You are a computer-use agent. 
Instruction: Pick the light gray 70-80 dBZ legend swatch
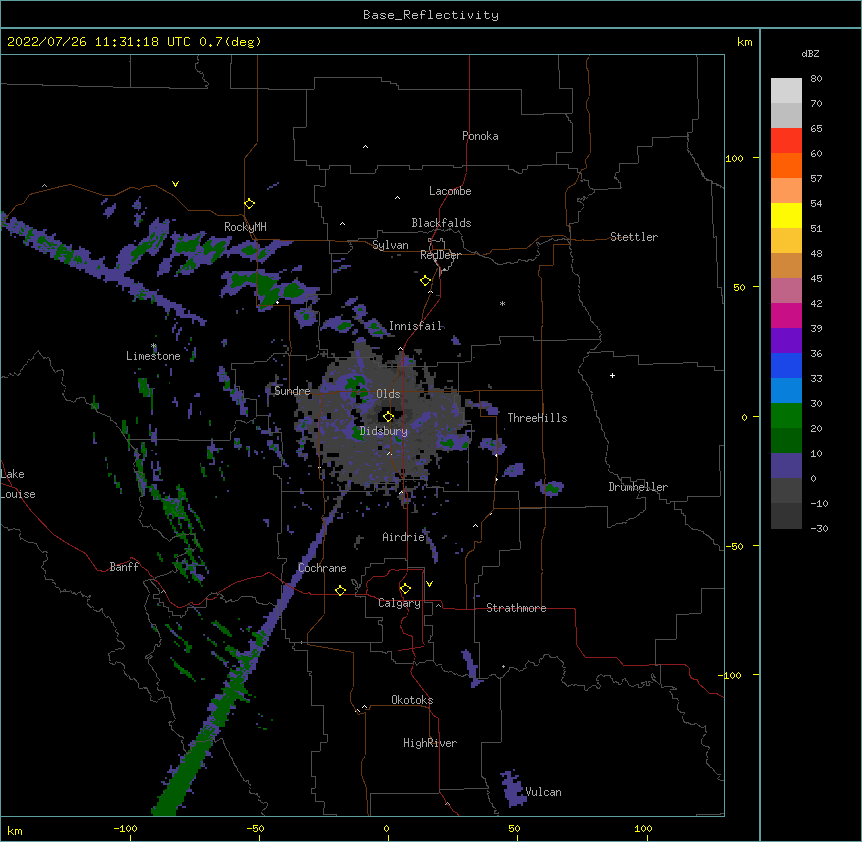click(786, 91)
